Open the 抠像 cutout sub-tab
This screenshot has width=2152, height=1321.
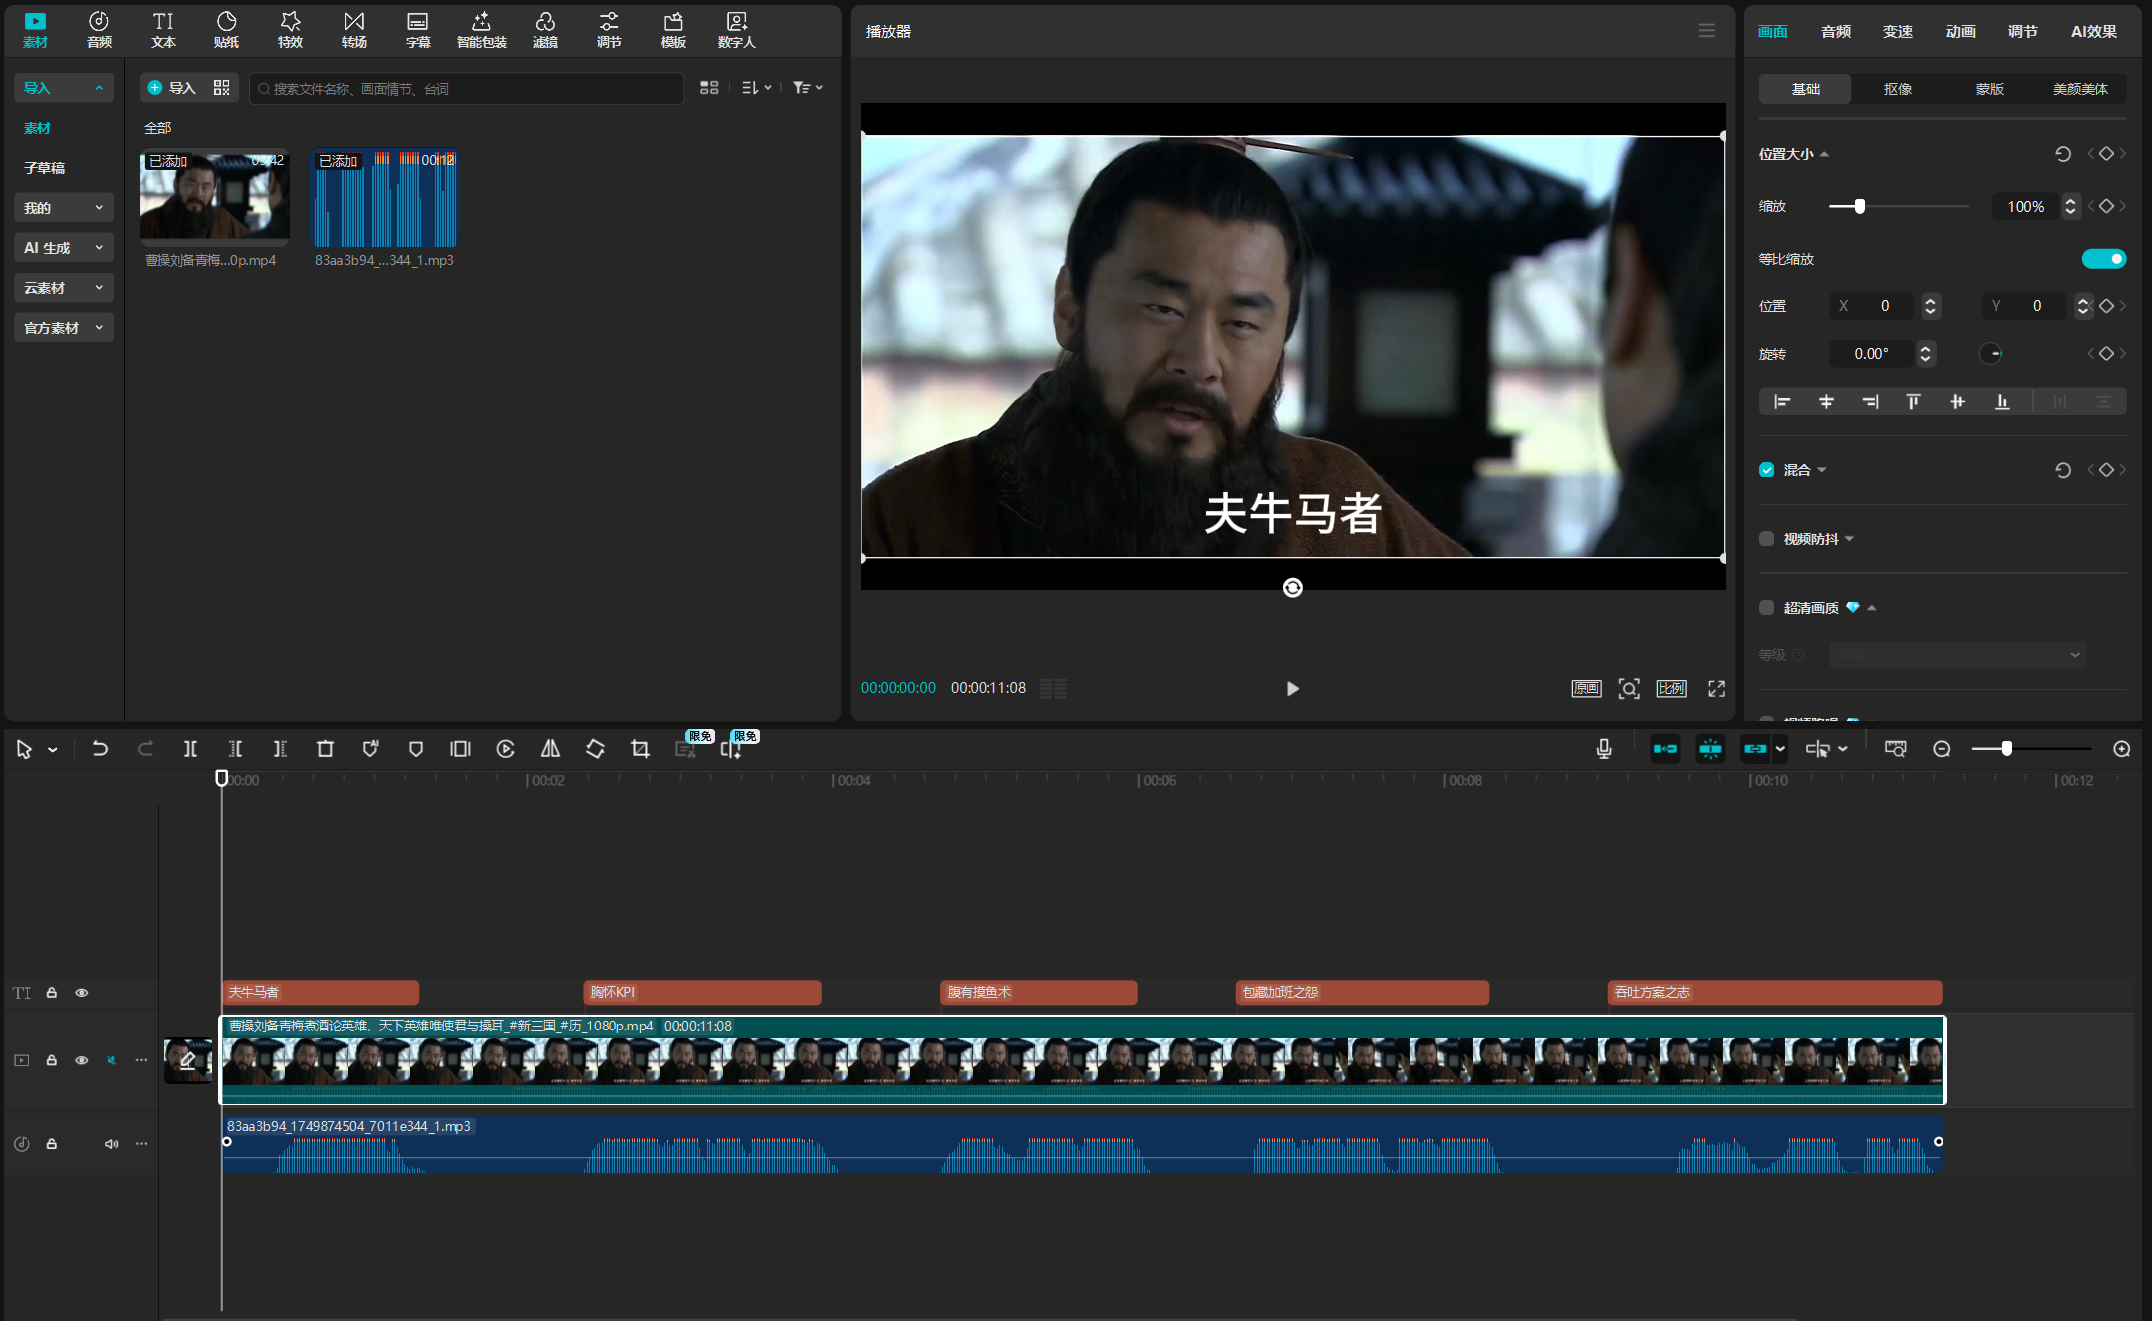(1897, 89)
